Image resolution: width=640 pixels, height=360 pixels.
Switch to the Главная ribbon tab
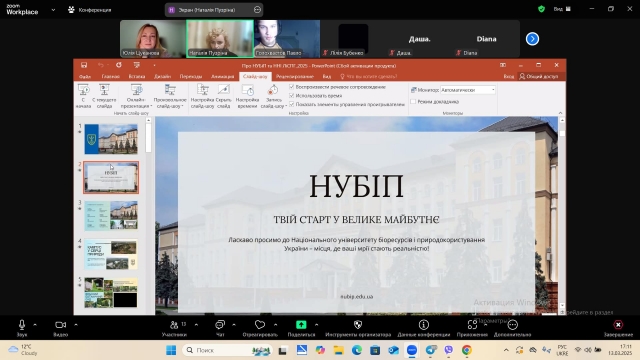[111, 76]
